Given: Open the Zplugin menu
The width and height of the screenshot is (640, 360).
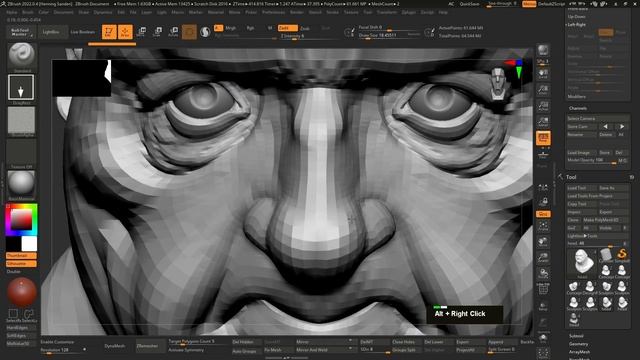Looking at the screenshot, I should coord(409,12).
